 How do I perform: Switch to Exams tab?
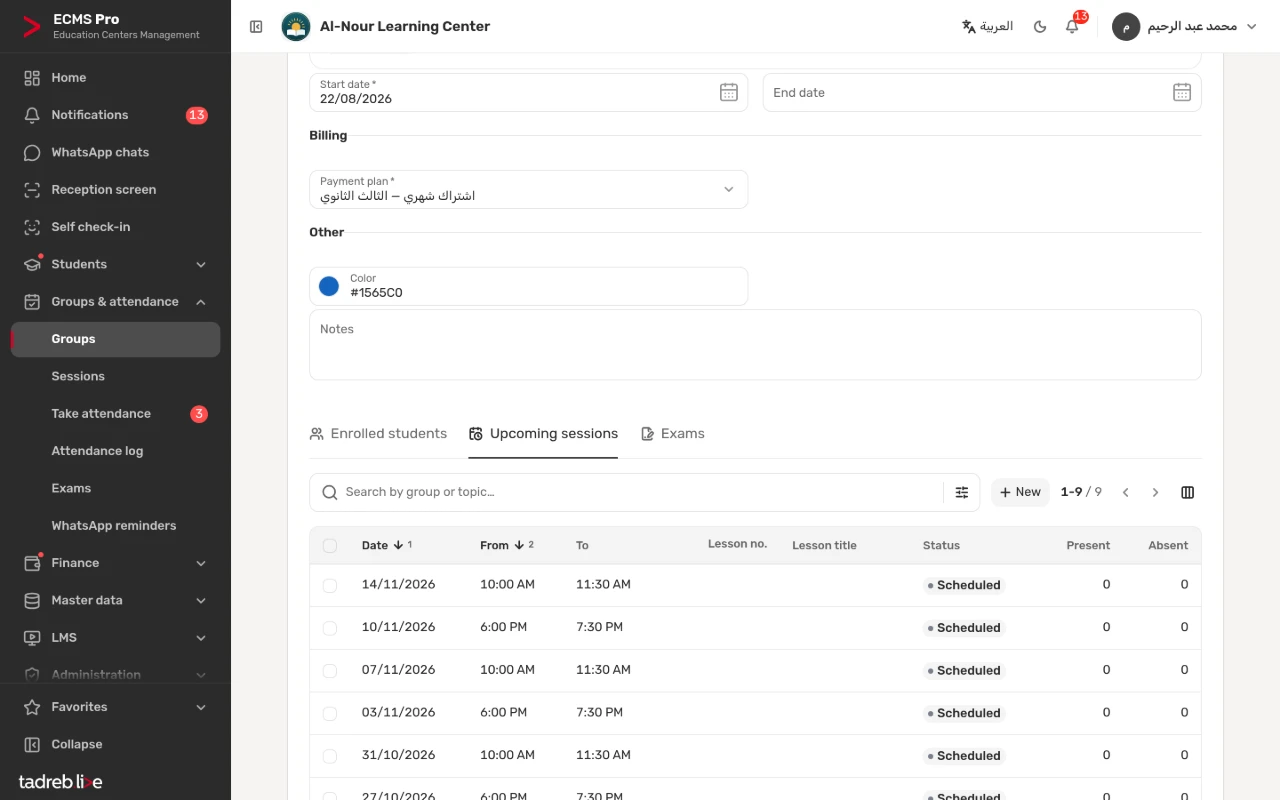coord(672,434)
